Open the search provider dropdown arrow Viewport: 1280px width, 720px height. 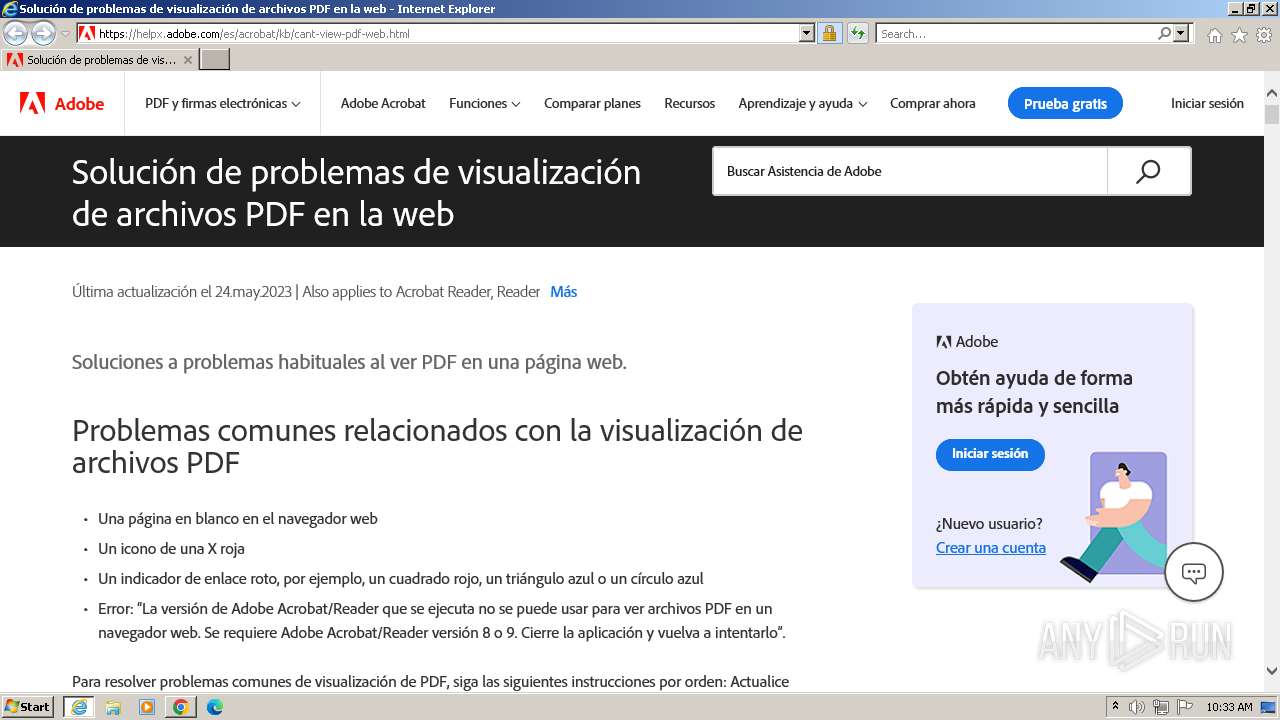click(1181, 34)
